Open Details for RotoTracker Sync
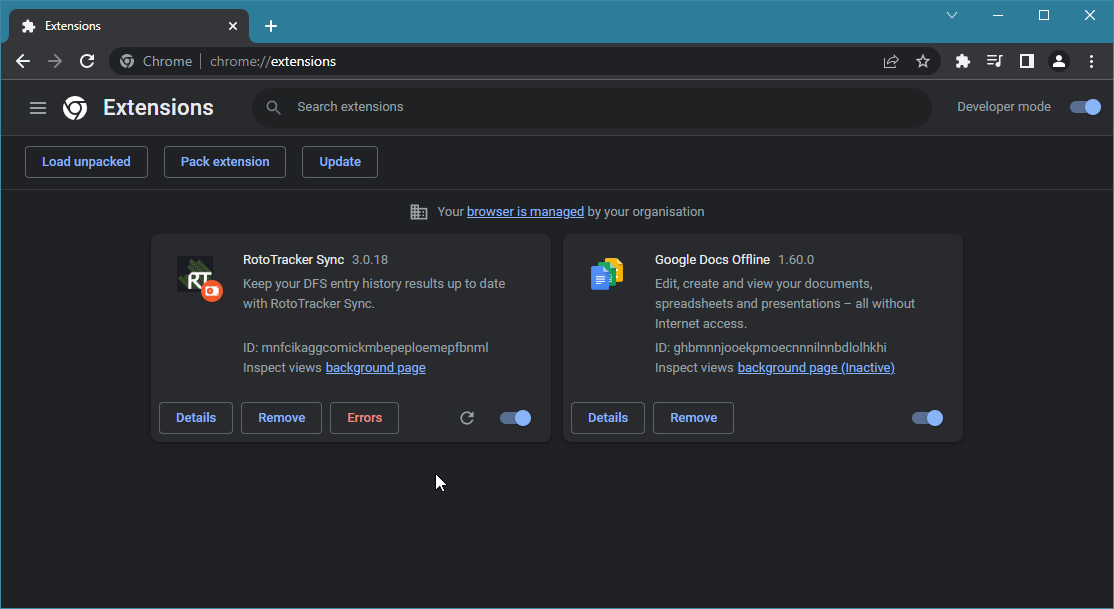The height and width of the screenshot is (609, 1114). coord(195,418)
